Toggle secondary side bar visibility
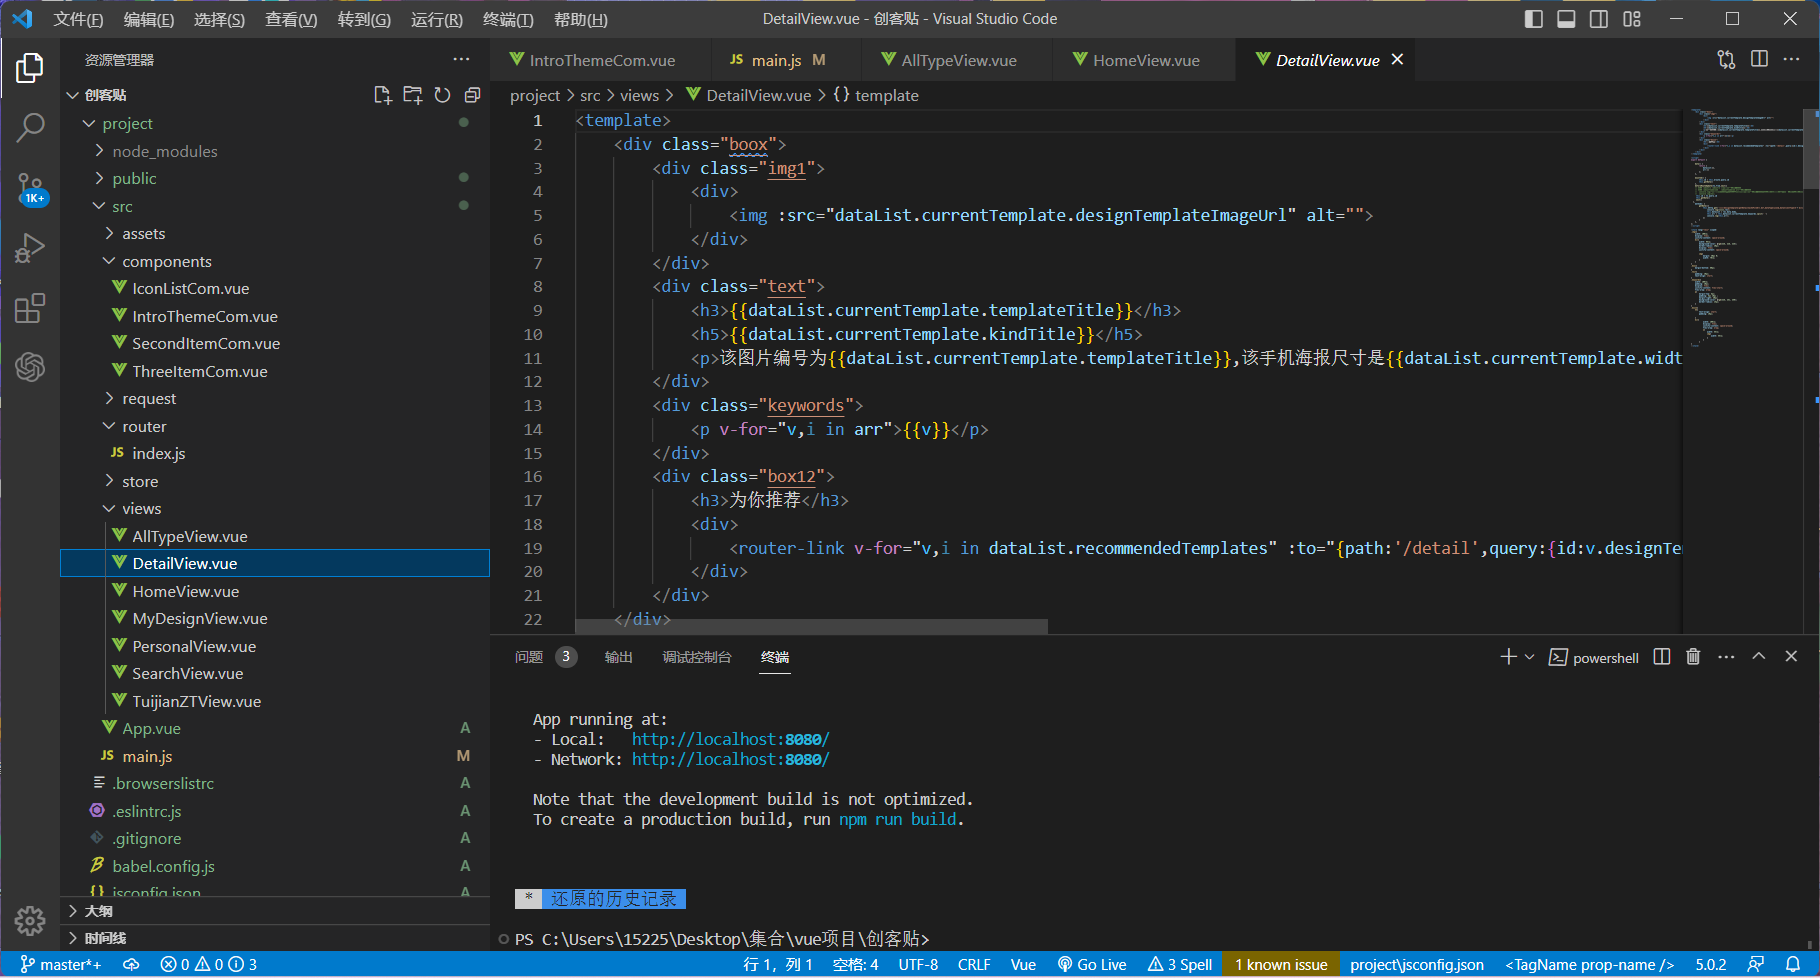Screen dimensions: 1820x978 pos(1599,19)
